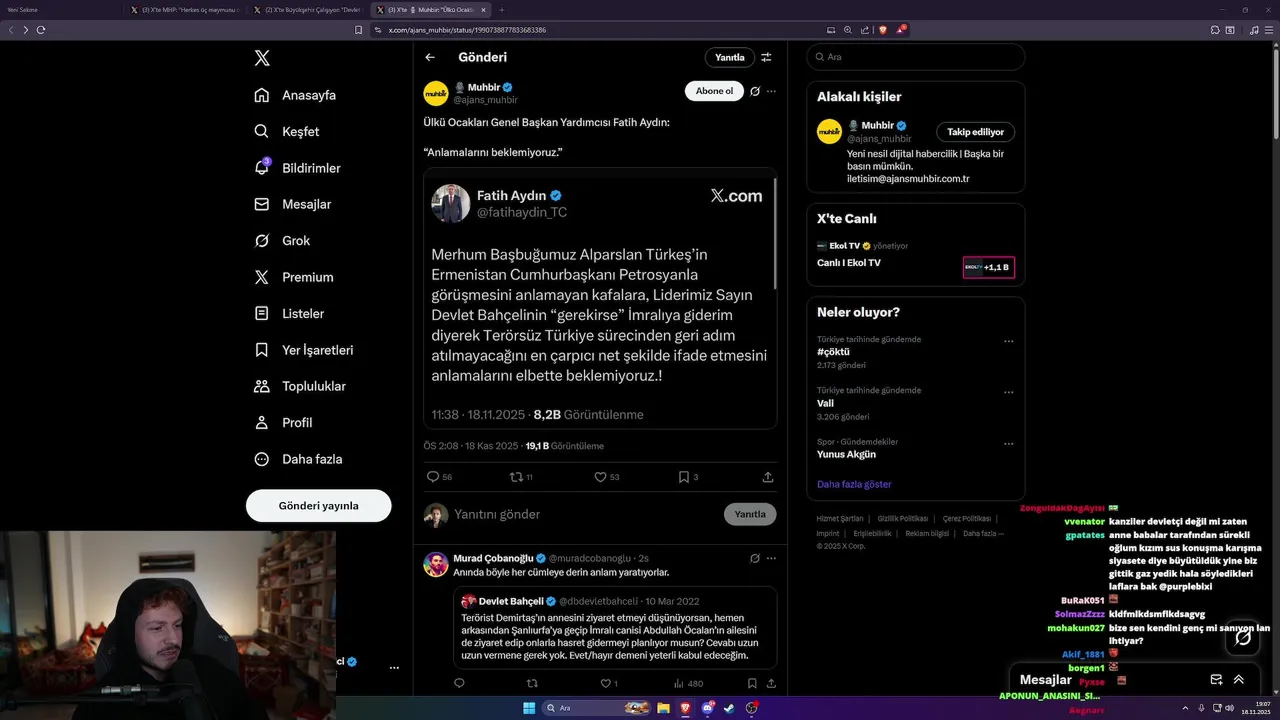Go back with the Gönderi back arrow
Screen dimensions: 1280x720
click(430, 57)
